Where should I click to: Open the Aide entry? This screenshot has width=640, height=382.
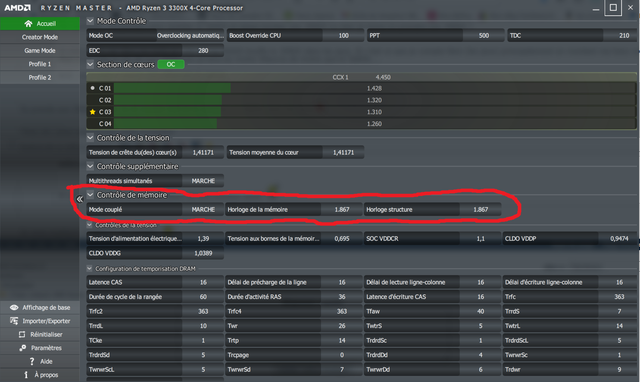click(x=40, y=361)
